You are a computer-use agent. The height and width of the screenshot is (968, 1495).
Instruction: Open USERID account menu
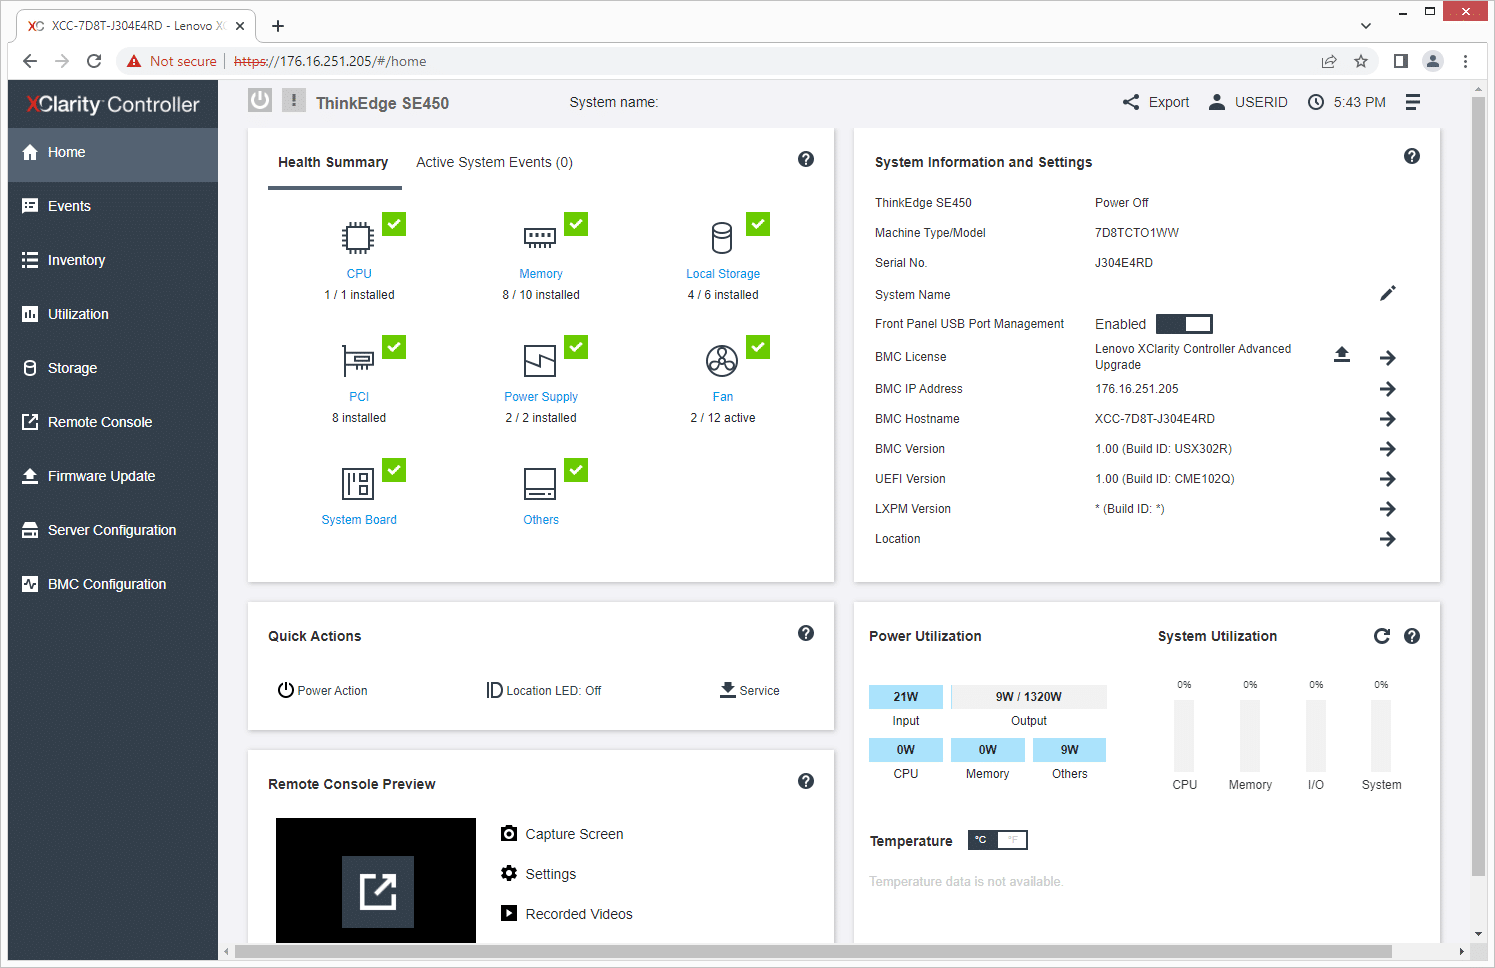point(1248,102)
